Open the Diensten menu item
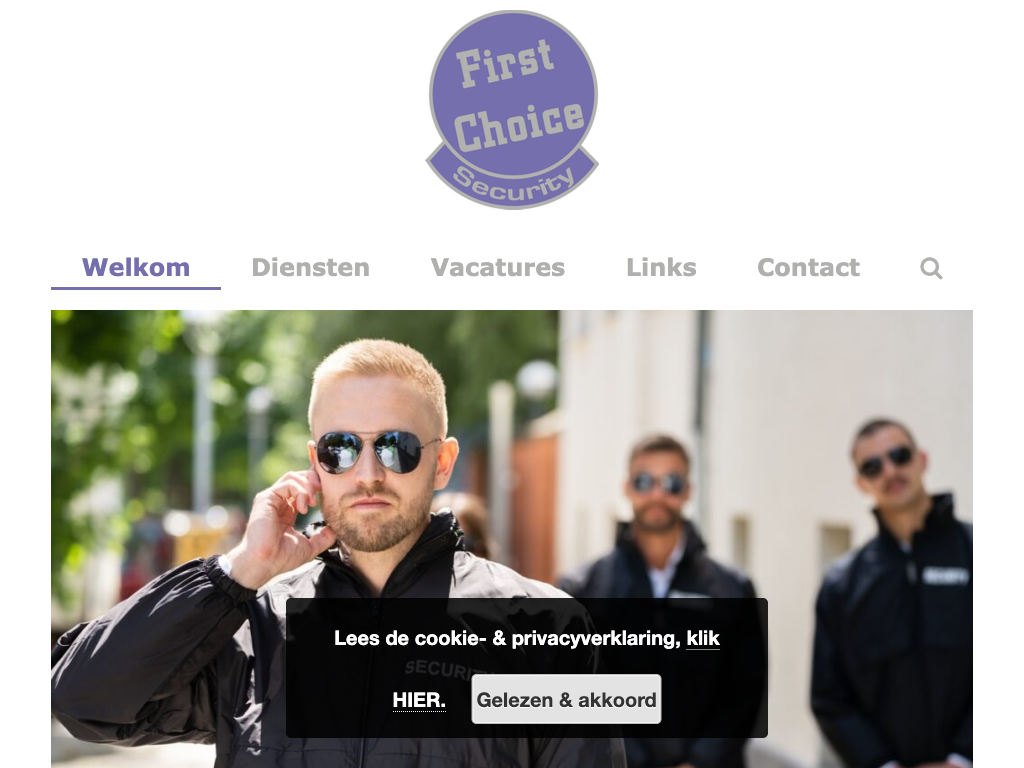This screenshot has width=1024, height=768. (x=311, y=268)
